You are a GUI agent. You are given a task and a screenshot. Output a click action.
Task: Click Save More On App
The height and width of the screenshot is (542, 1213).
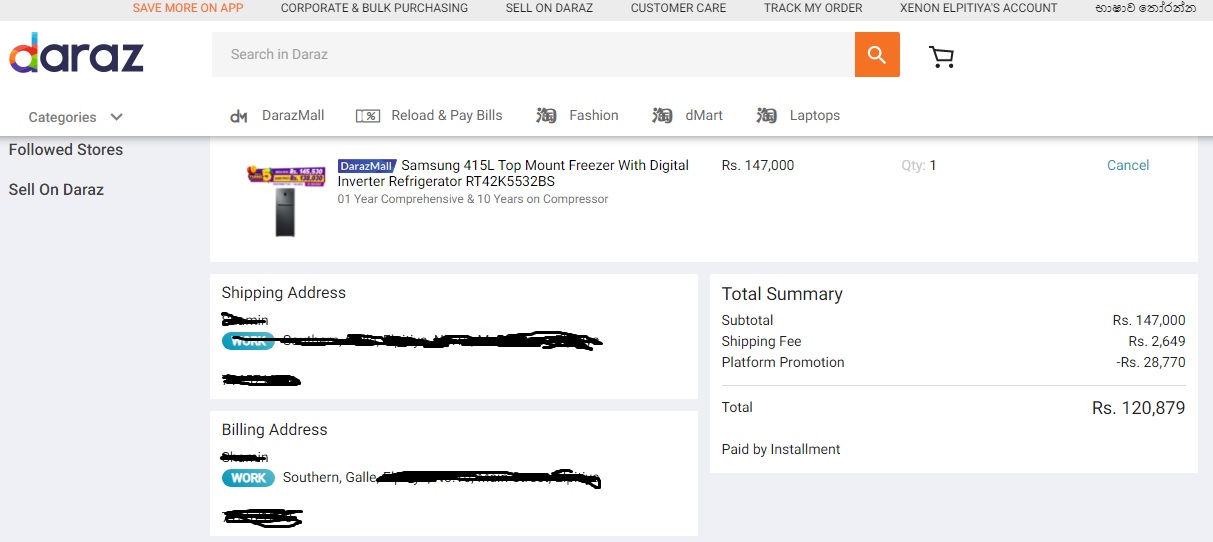point(188,8)
